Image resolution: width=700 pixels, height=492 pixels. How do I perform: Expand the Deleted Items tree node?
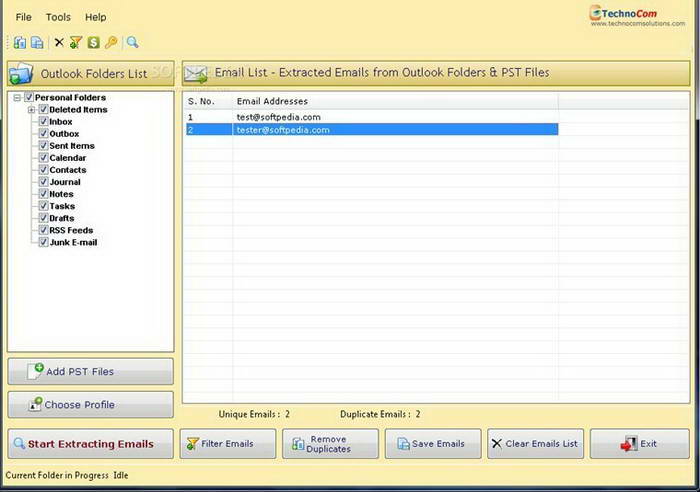(x=31, y=109)
